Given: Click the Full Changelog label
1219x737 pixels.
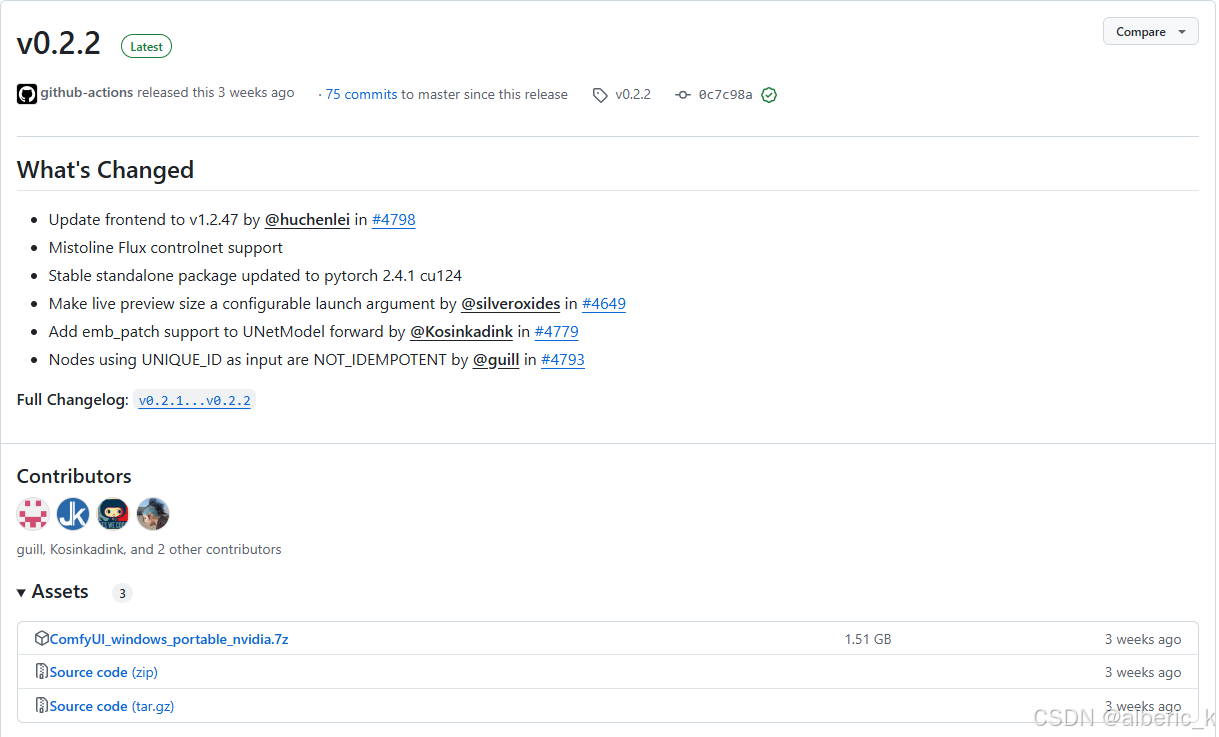Looking at the screenshot, I should (x=73, y=400).
